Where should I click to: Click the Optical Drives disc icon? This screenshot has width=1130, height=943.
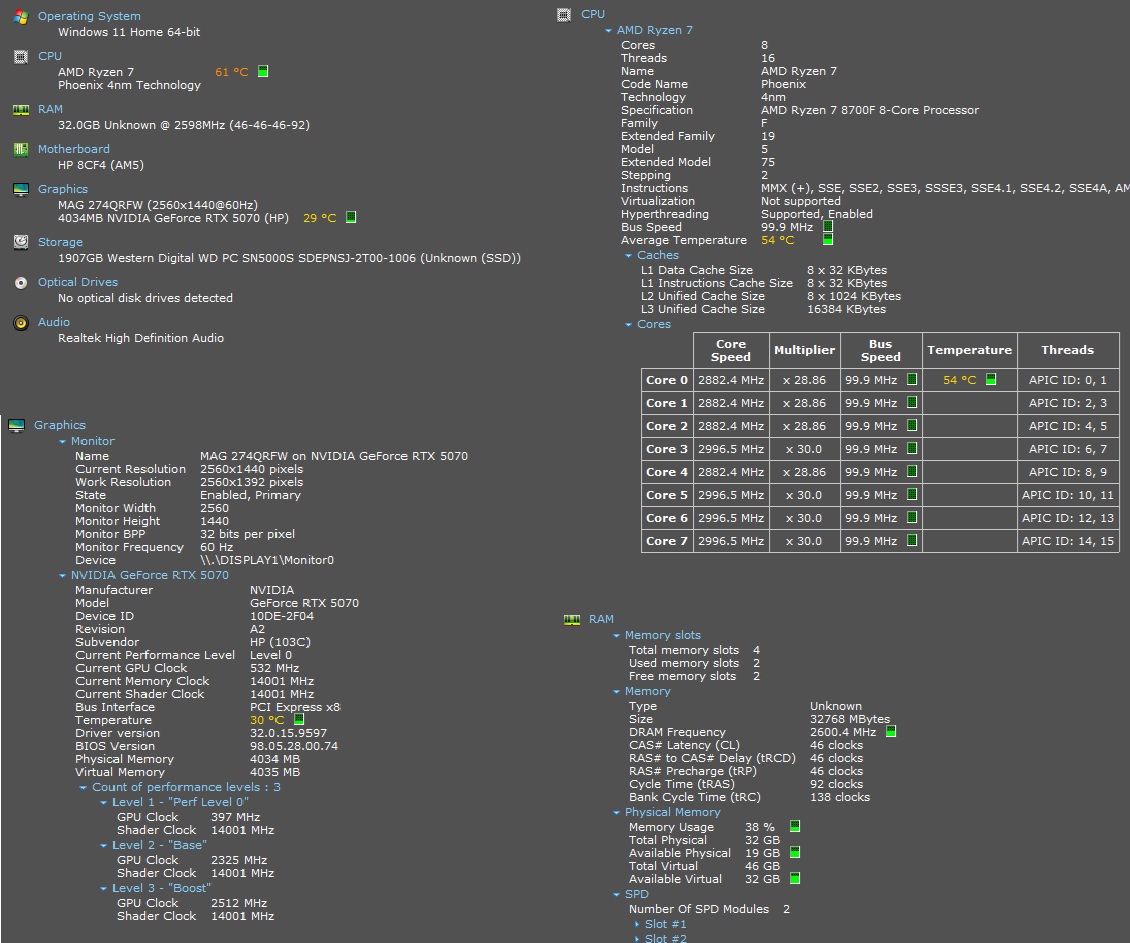coord(21,283)
